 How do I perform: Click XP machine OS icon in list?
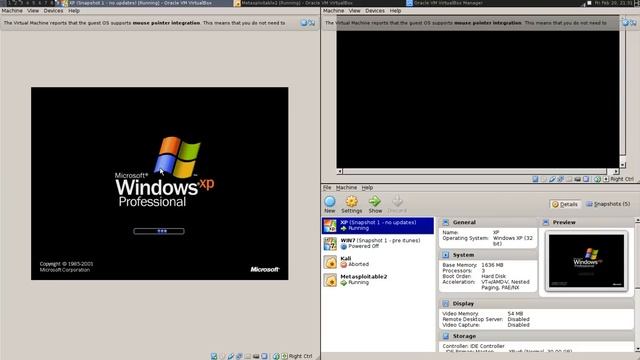(330, 225)
